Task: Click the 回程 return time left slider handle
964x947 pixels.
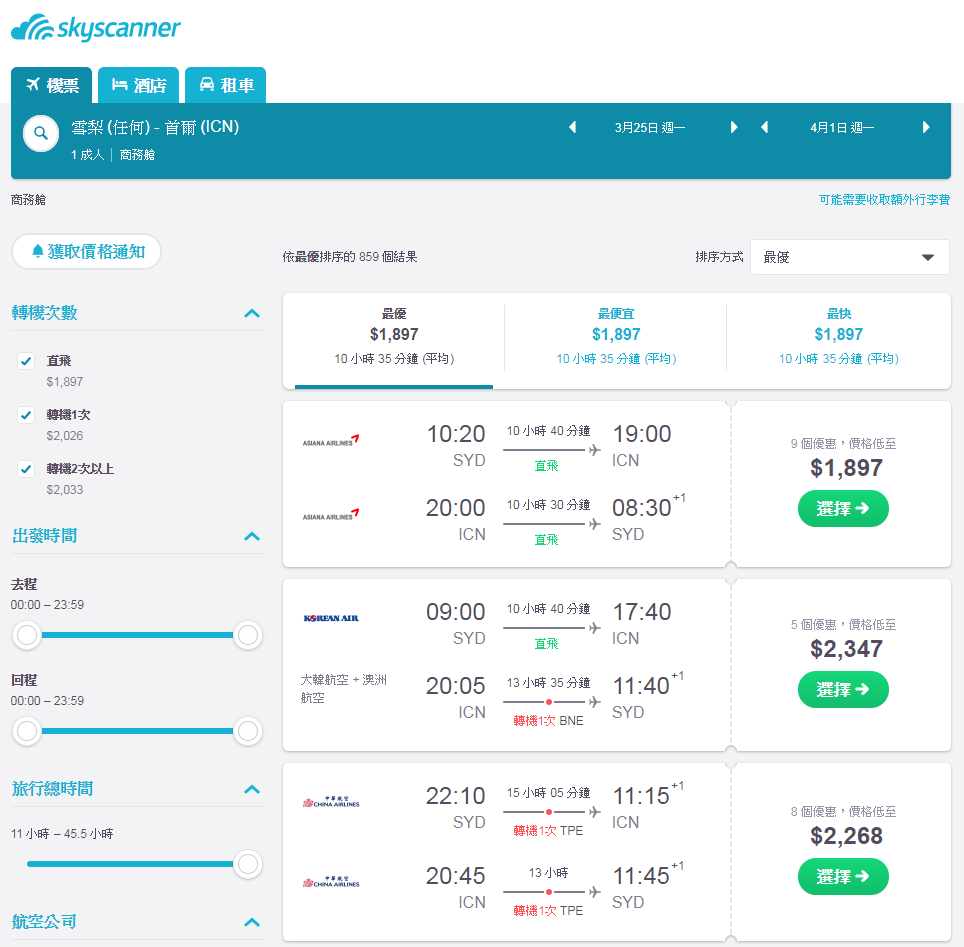Action: (27, 731)
